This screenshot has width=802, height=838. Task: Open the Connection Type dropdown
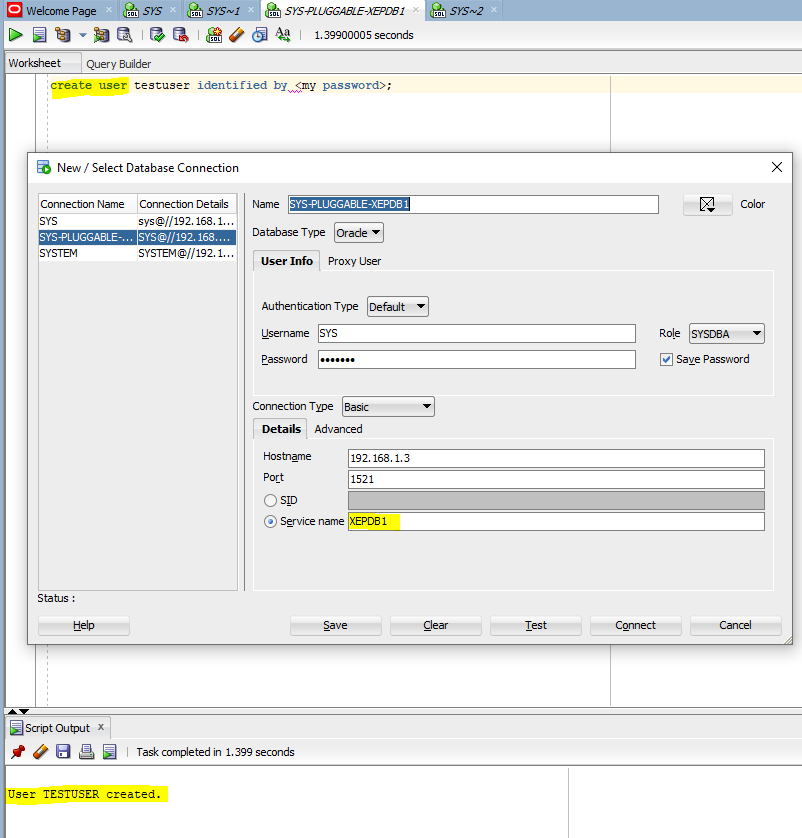[388, 407]
